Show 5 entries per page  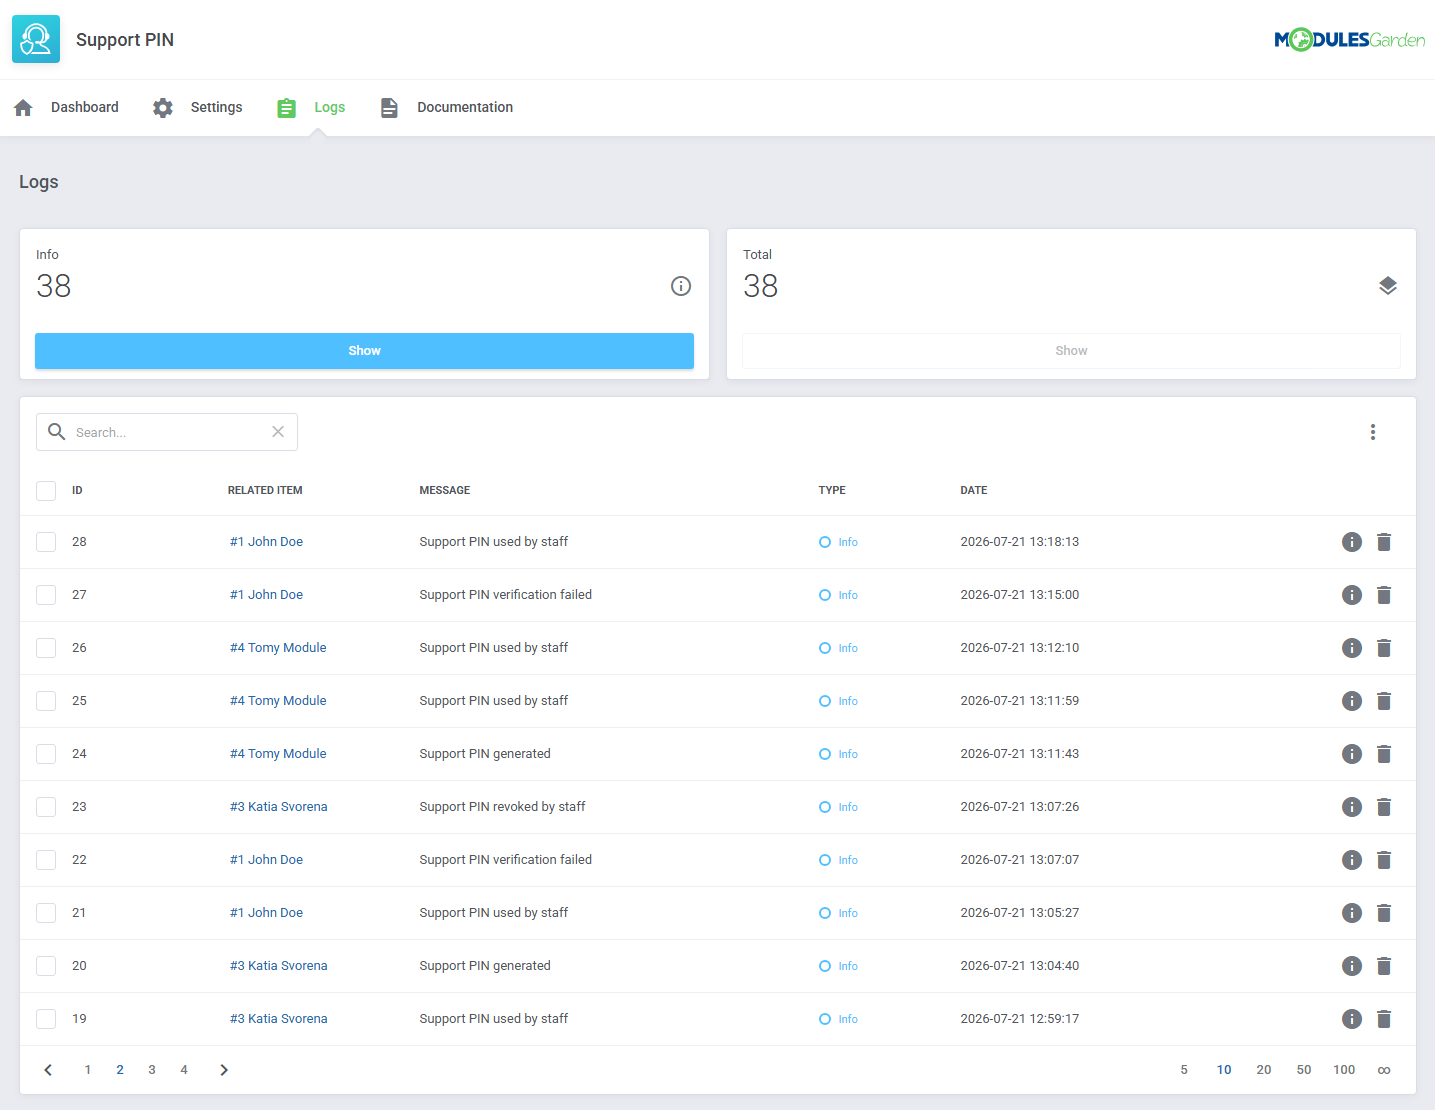click(1184, 1070)
